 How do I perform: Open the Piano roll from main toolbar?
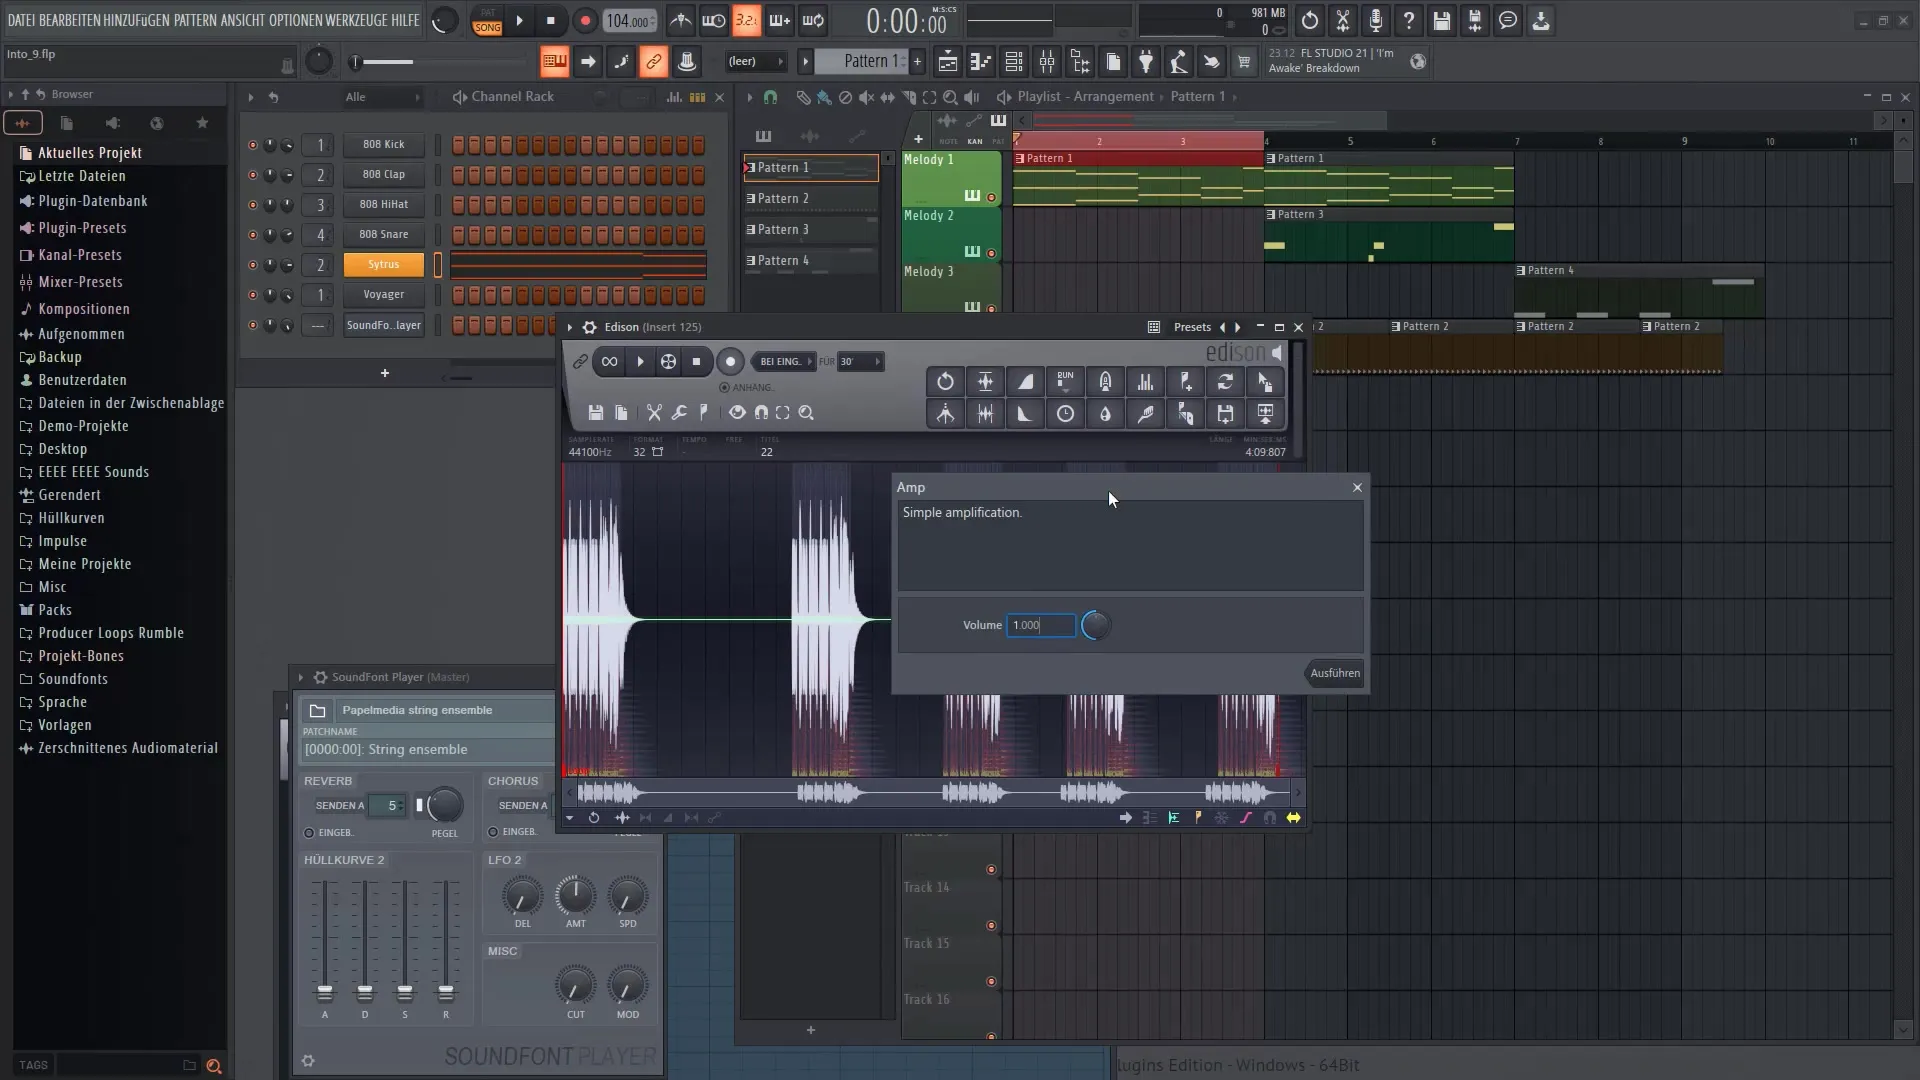(x=981, y=62)
